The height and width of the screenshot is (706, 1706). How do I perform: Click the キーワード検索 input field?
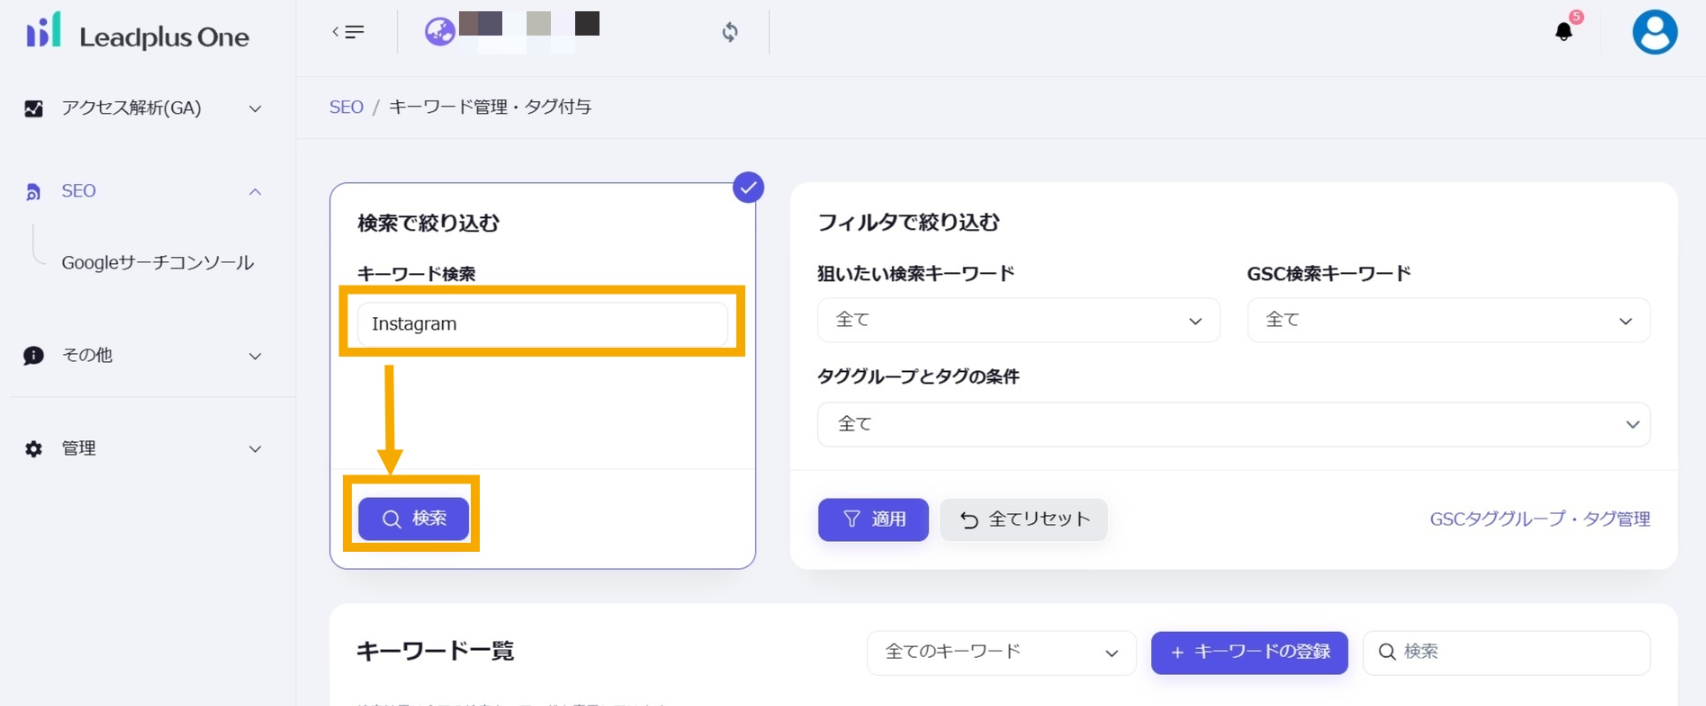(542, 324)
